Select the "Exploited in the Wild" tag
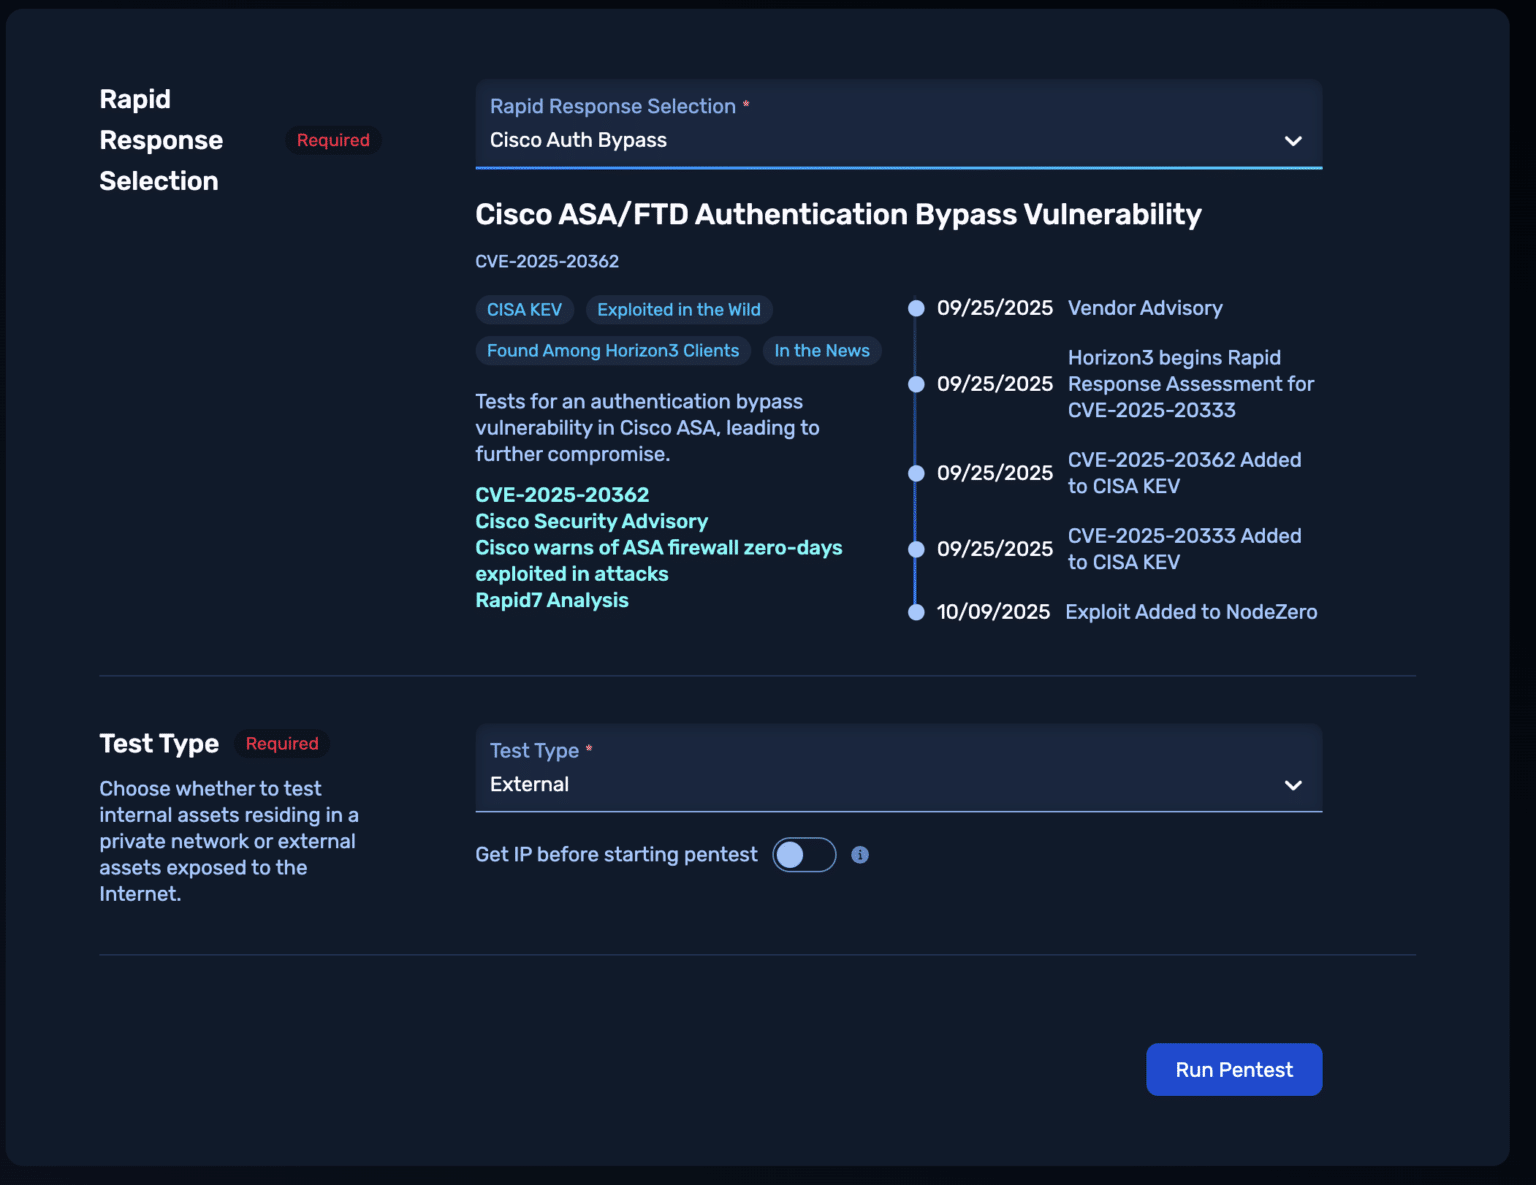This screenshot has height=1185, width=1536. (678, 309)
